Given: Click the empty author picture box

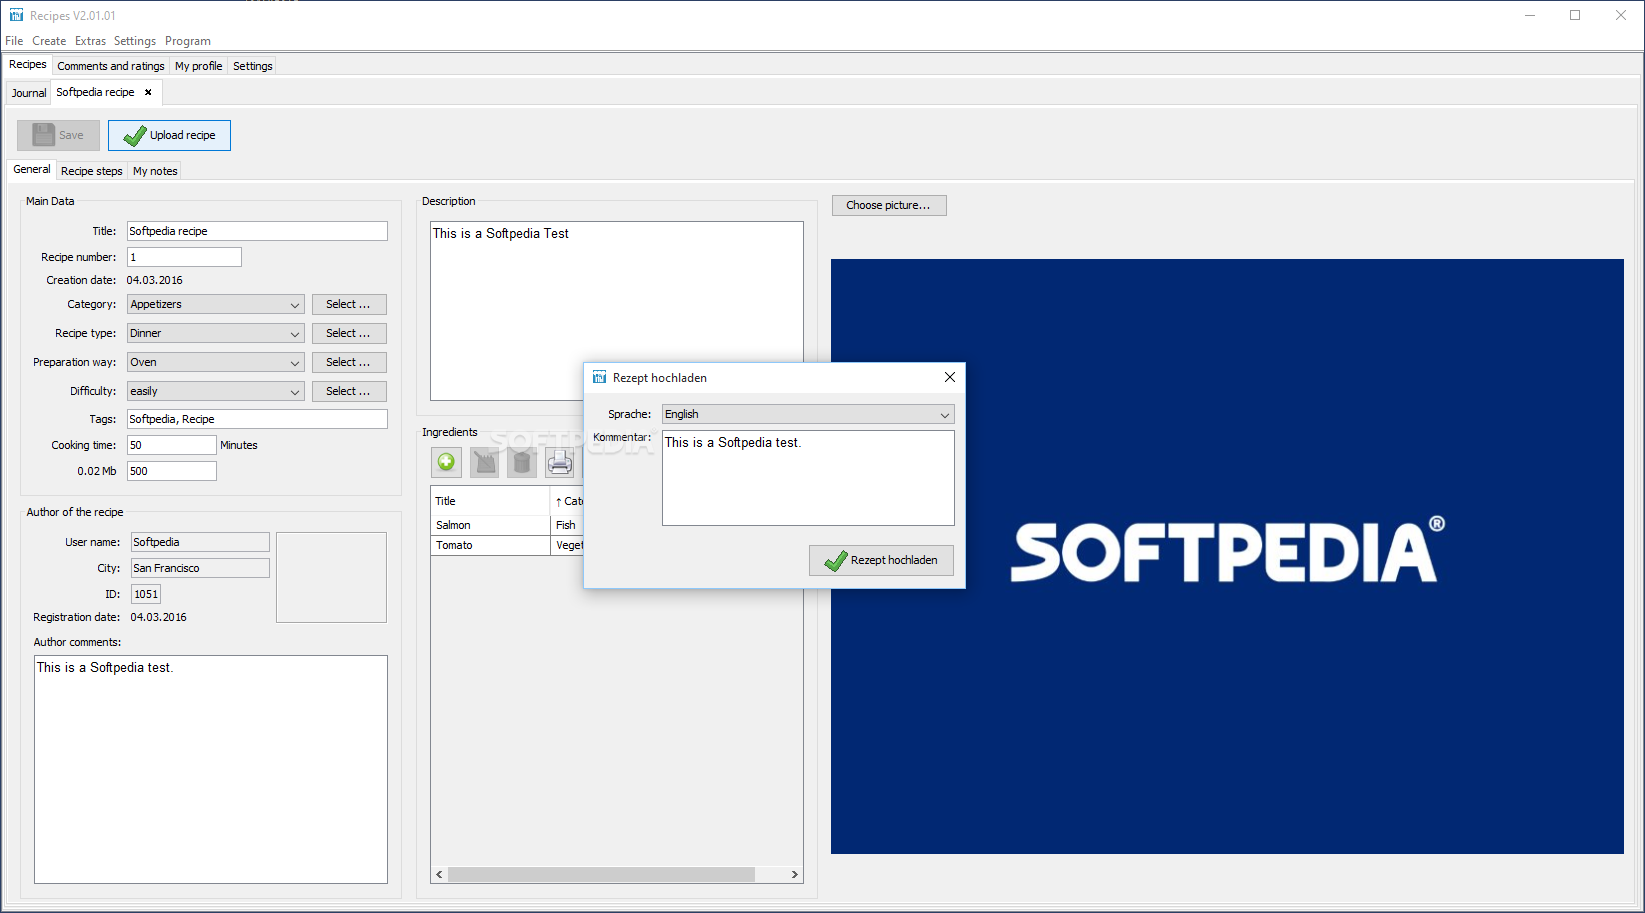Looking at the screenshot, I should 331,577.
